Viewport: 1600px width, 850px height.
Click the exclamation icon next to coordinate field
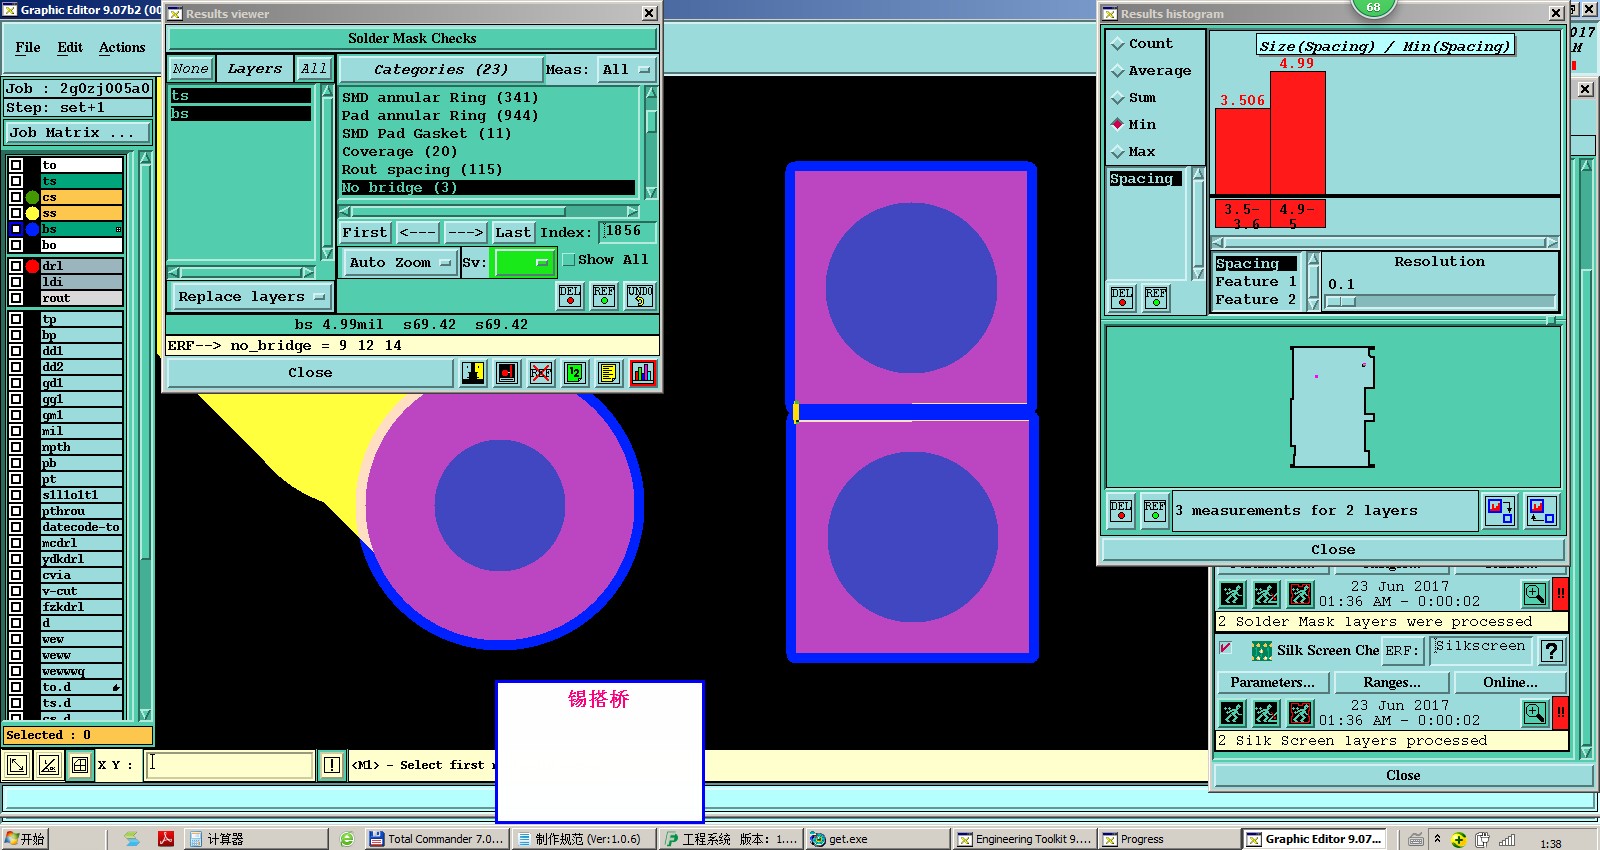[332, 766]
